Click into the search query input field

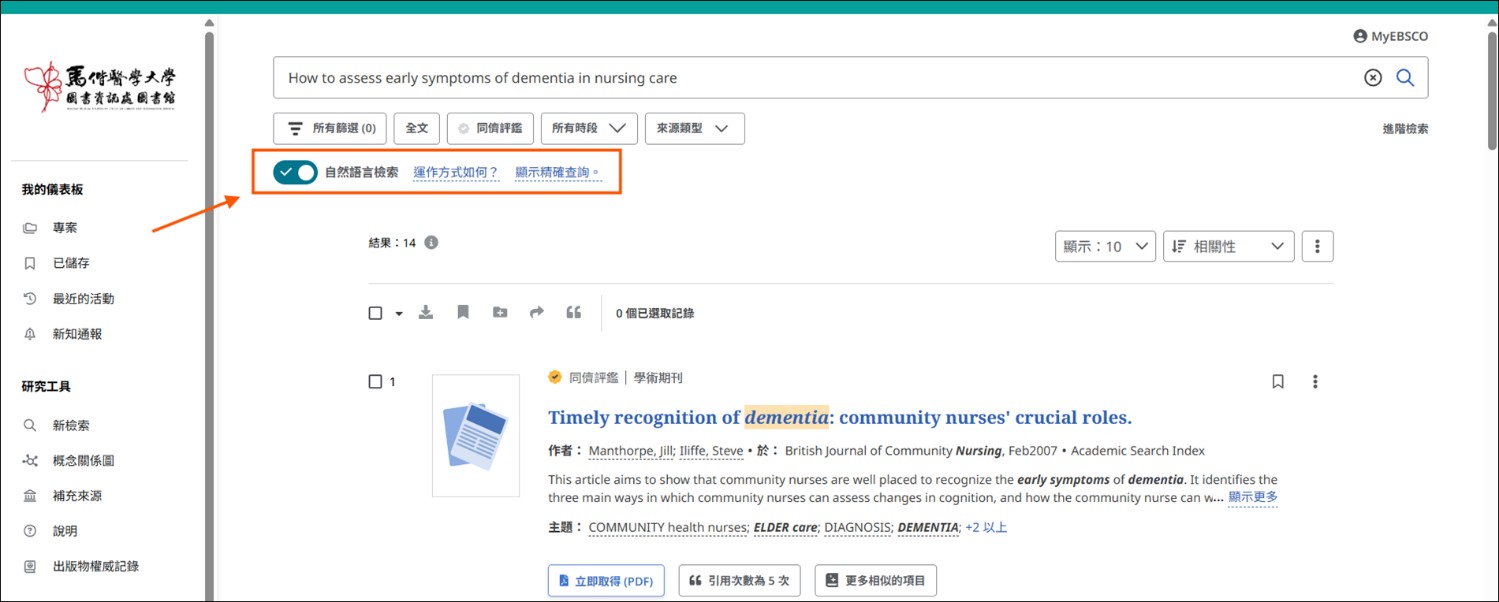[x=800, y=78]
